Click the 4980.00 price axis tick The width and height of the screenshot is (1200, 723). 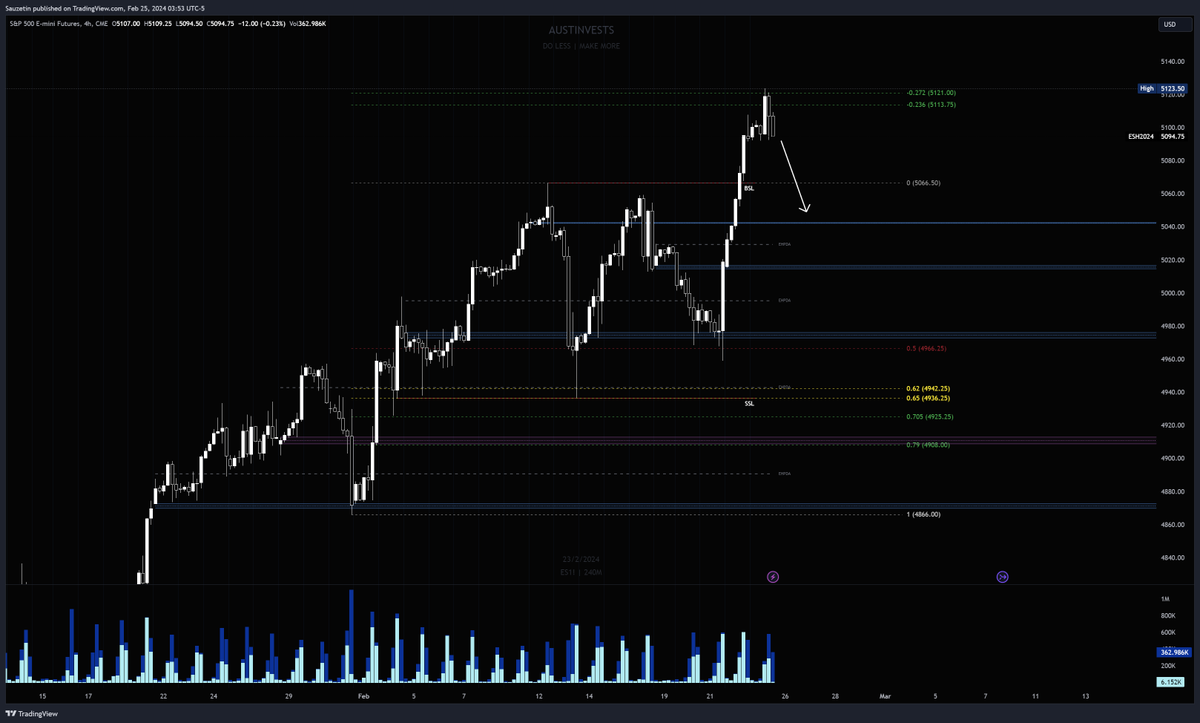pos(1172,327)
